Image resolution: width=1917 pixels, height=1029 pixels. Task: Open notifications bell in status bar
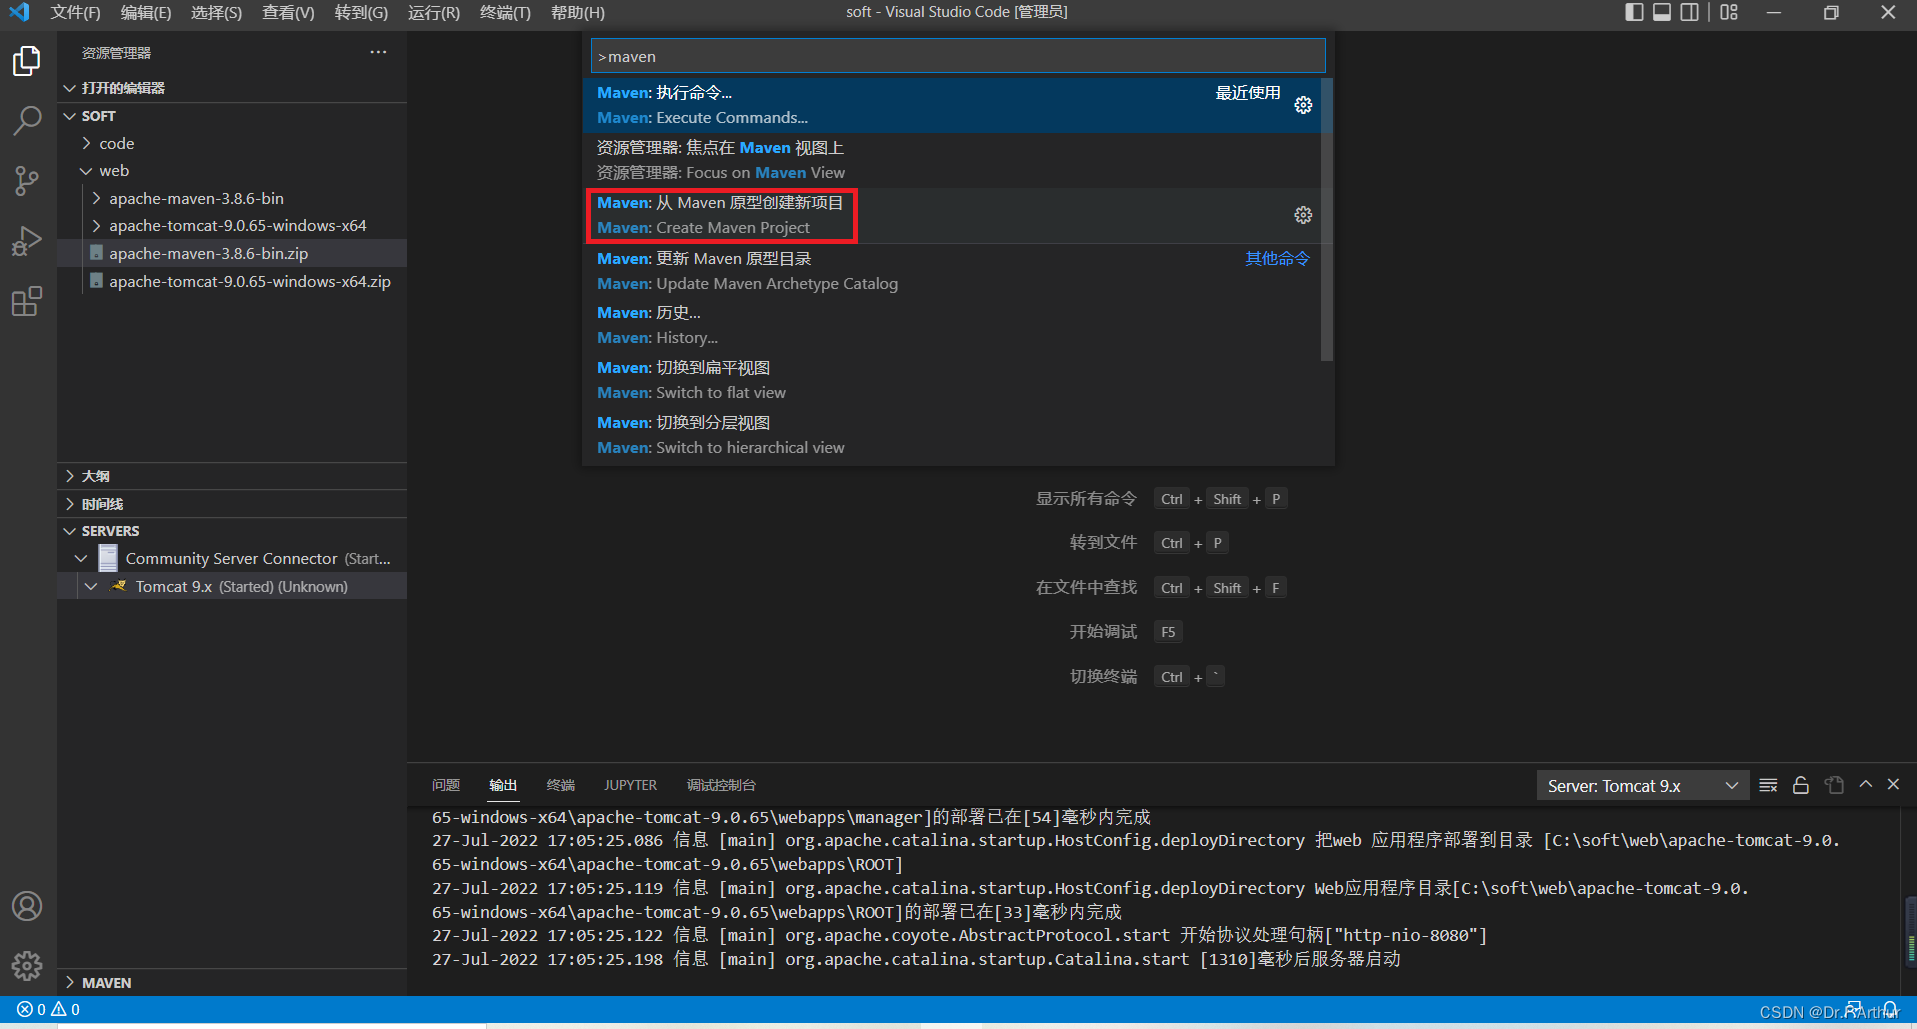(1890, 1010)
